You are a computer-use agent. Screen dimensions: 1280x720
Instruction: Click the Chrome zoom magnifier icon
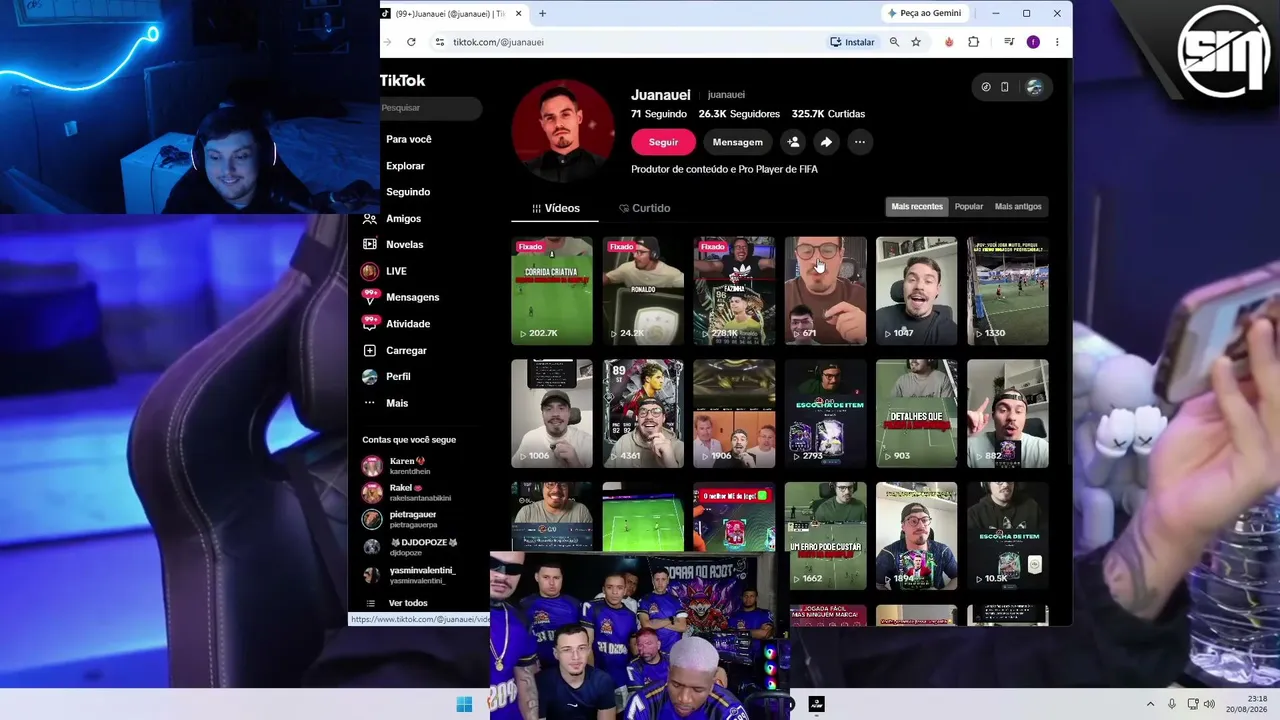coord(894,42)
